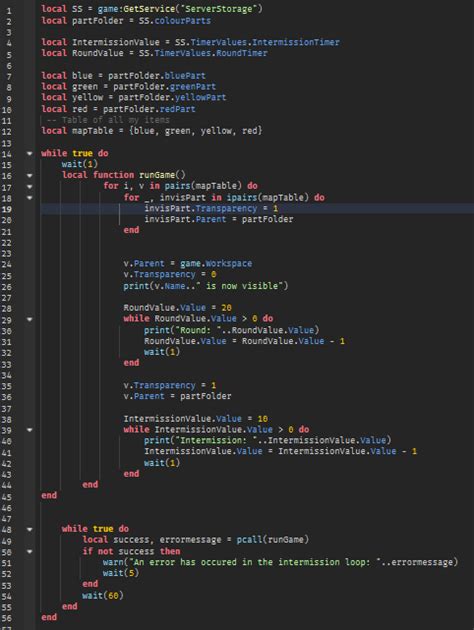This screenshot has width=474, height=630.
Task: Click 'v.Transparency = 1' on line 35
Action: [170, 385]
